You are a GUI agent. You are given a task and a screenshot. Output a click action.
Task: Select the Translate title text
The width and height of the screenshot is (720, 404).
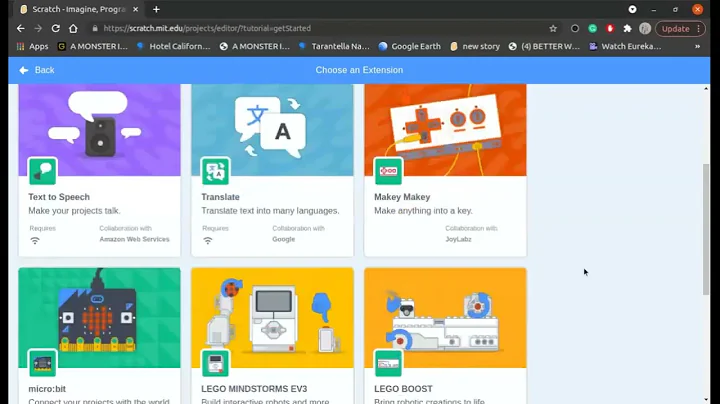point(220,197)
